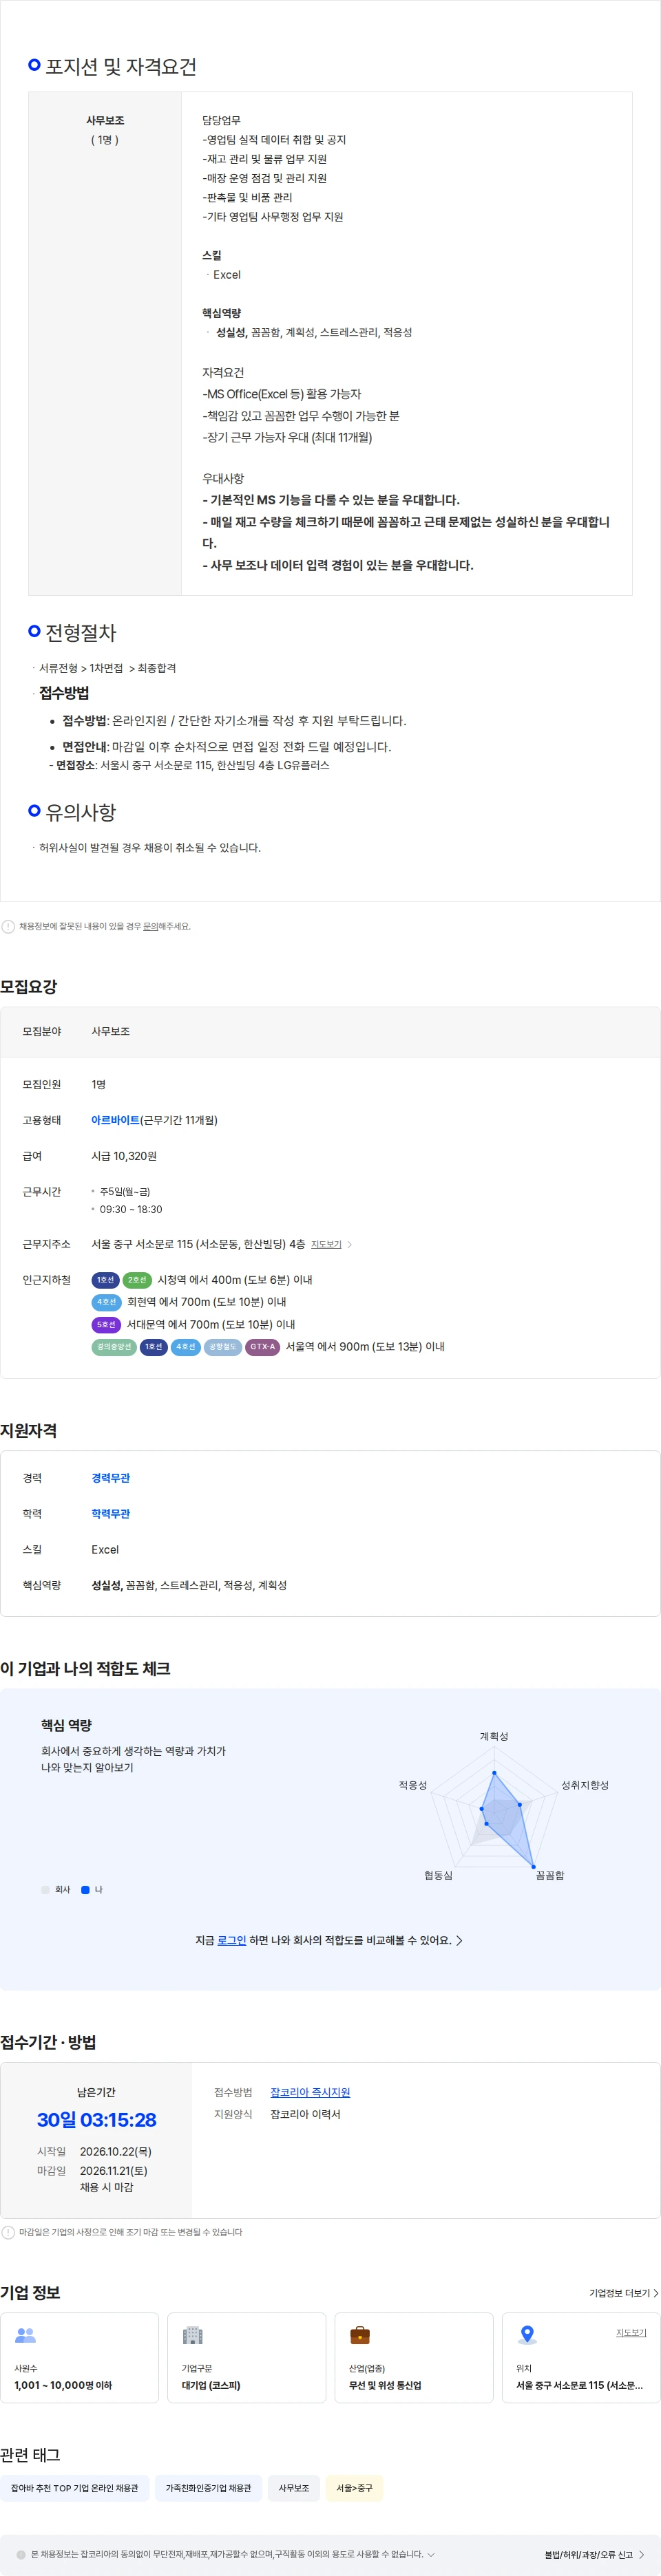661x2576 pixels.
Task: Open the 불법/허위/과장/오류 신고 link
Action: coord(589,2554)
